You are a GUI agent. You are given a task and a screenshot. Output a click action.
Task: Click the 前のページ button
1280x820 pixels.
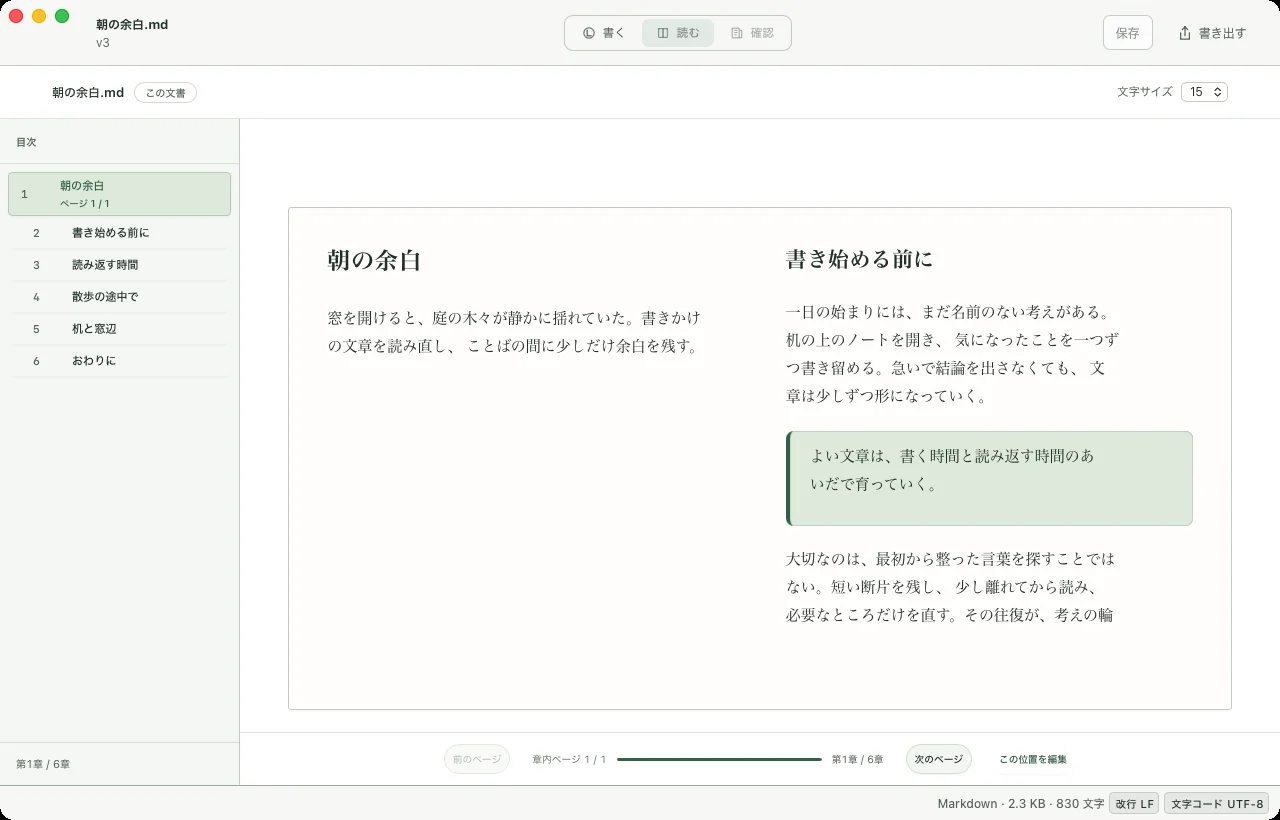point(477,759)
